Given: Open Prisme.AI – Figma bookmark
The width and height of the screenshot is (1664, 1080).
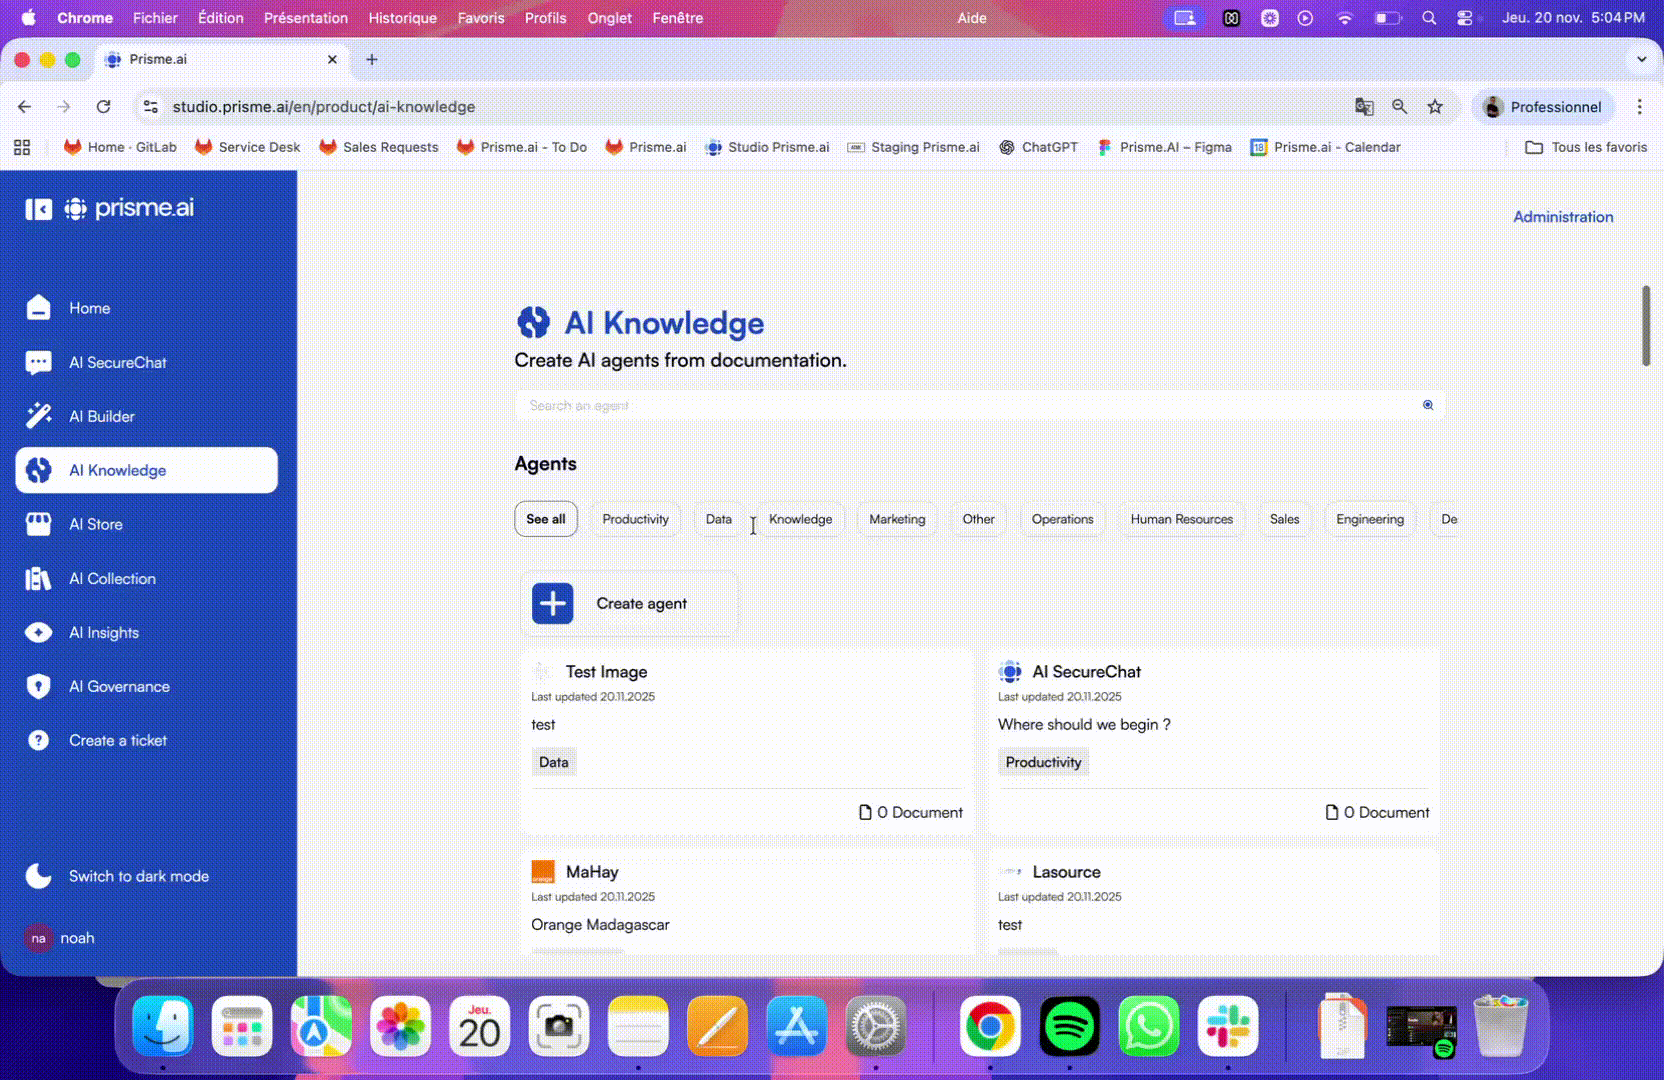Looking at the screenshot, I should coord(1164,147).
